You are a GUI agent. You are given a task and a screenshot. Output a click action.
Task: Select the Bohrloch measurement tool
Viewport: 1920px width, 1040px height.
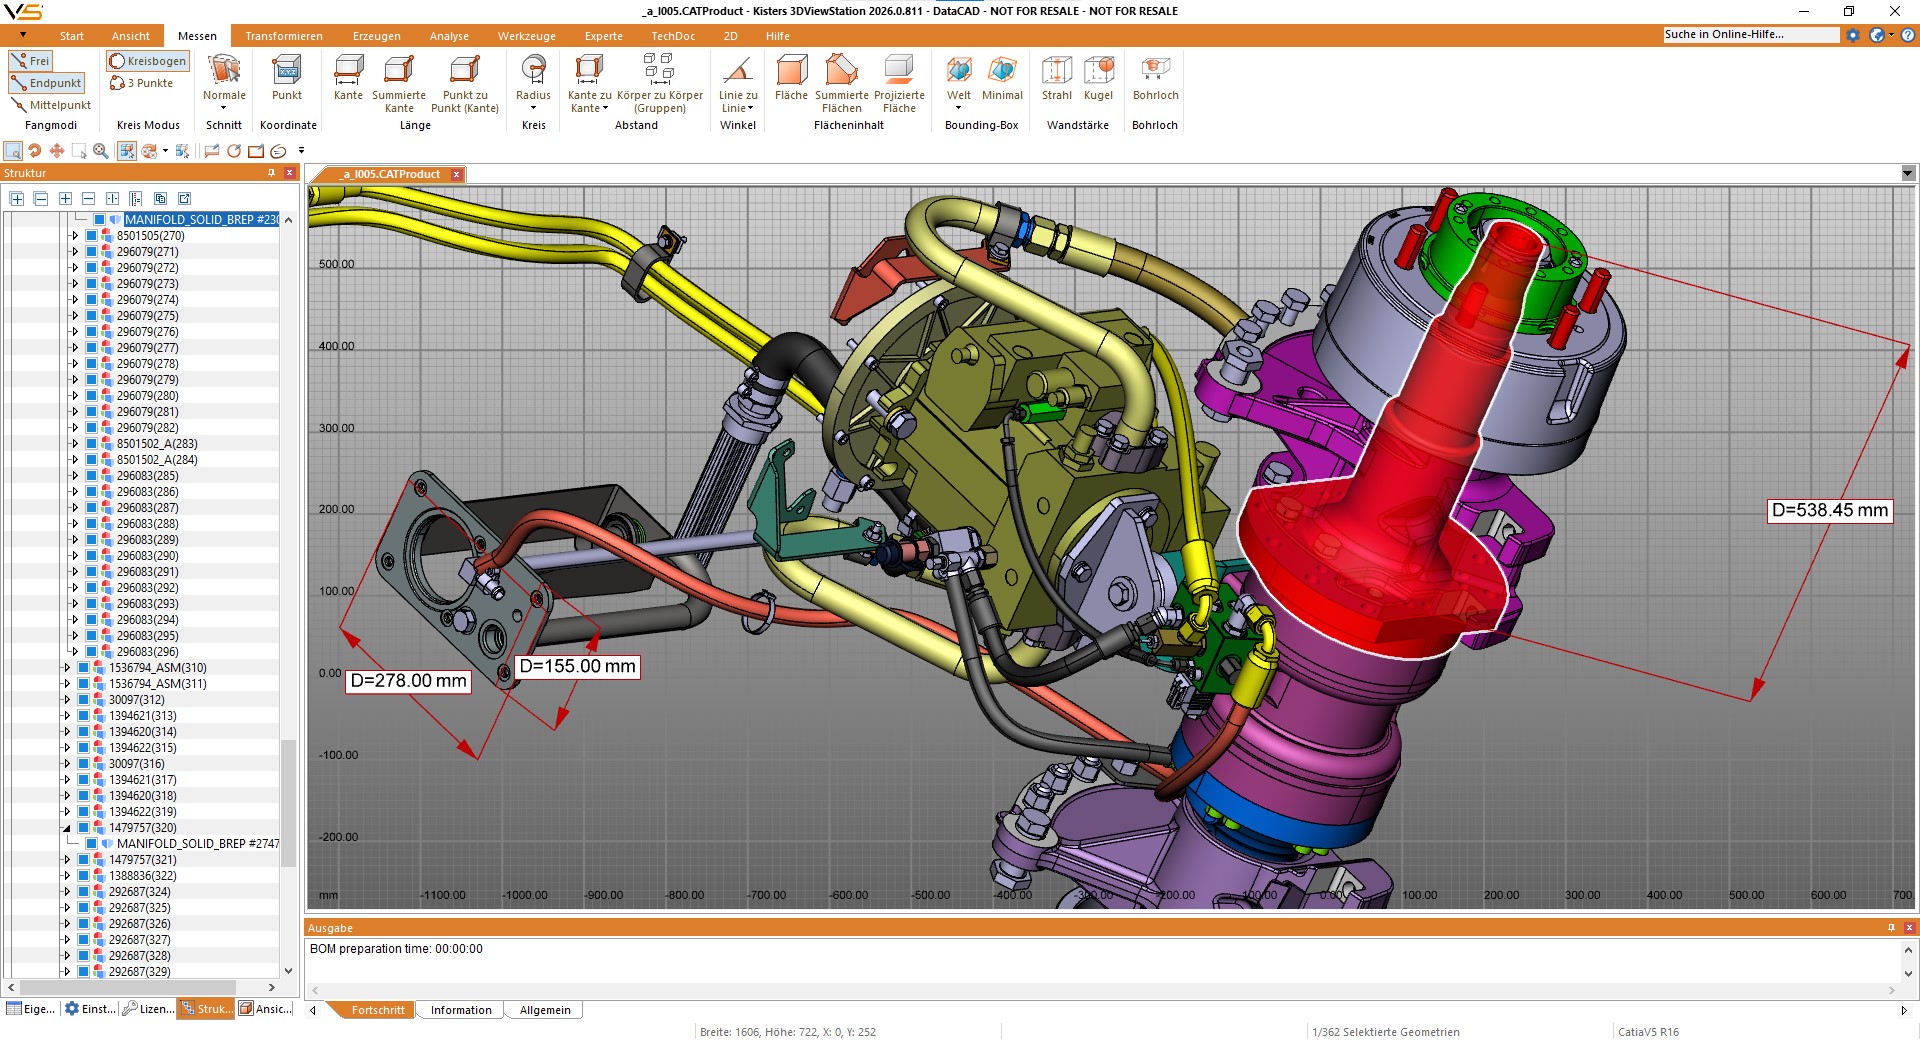click(1155, 80)
